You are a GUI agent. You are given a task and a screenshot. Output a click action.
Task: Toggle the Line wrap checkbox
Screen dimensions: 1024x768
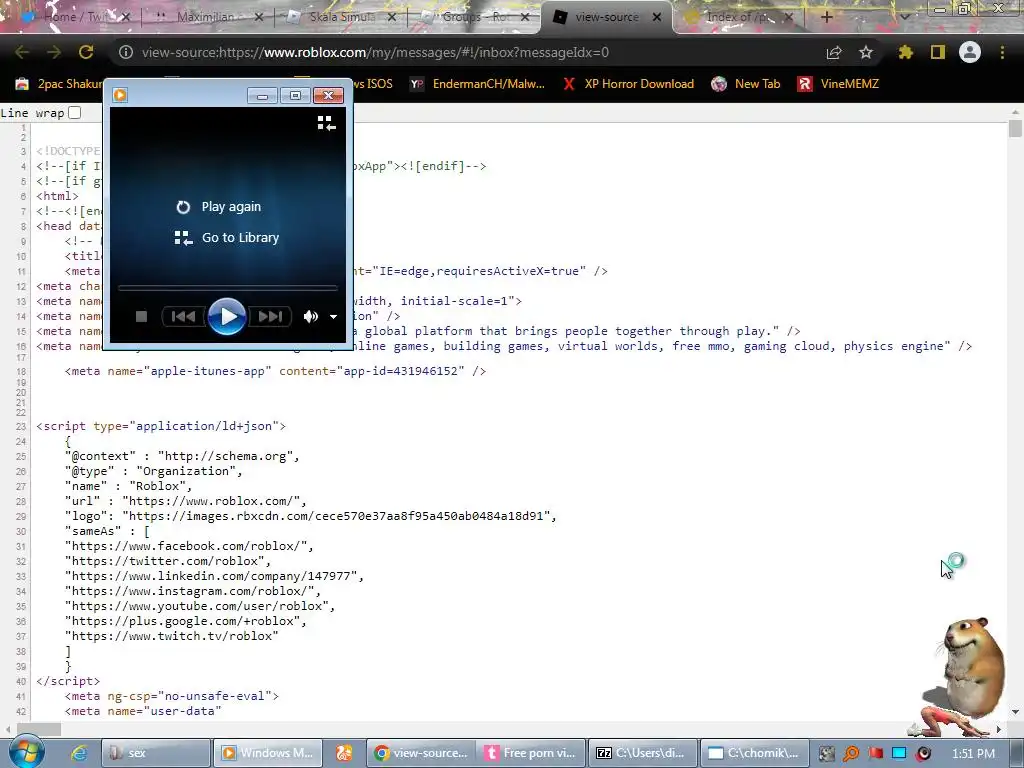click(x=75, y=112)
